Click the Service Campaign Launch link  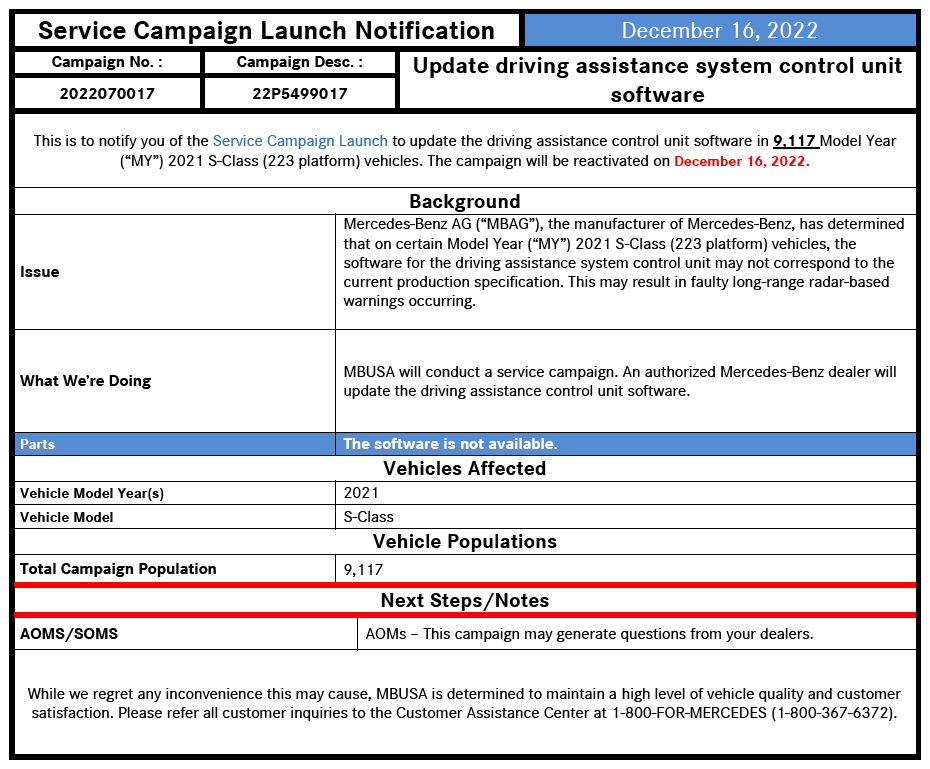tap(300, 141)
